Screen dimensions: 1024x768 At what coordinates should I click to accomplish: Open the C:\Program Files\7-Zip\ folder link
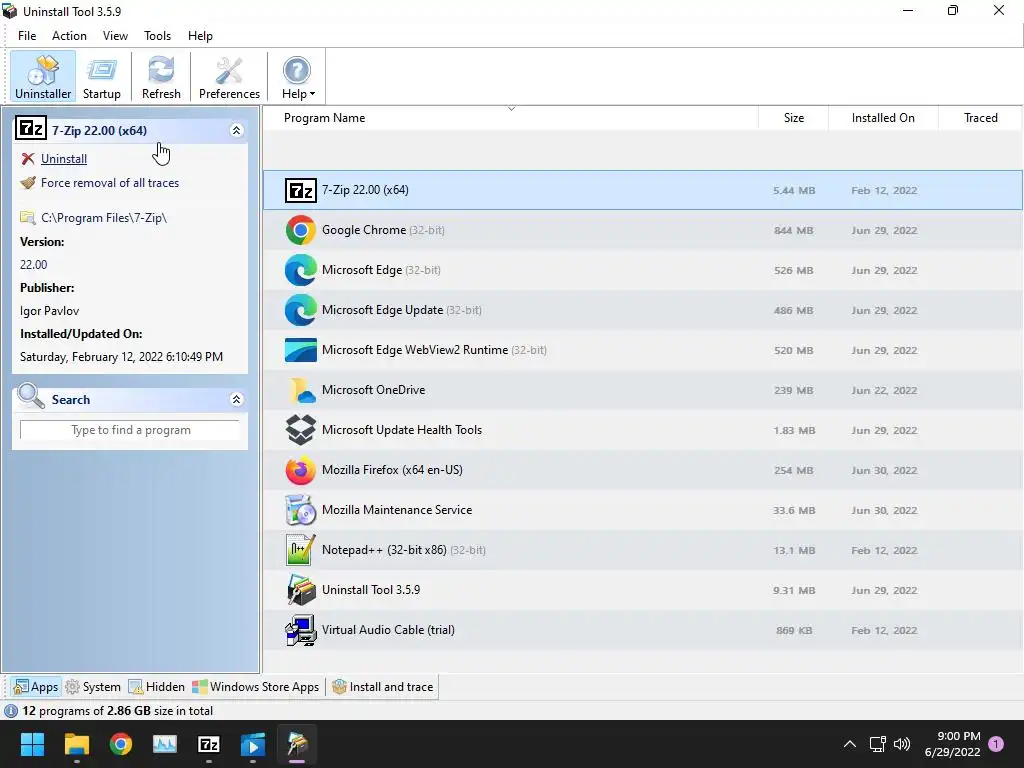pos(104,218)
